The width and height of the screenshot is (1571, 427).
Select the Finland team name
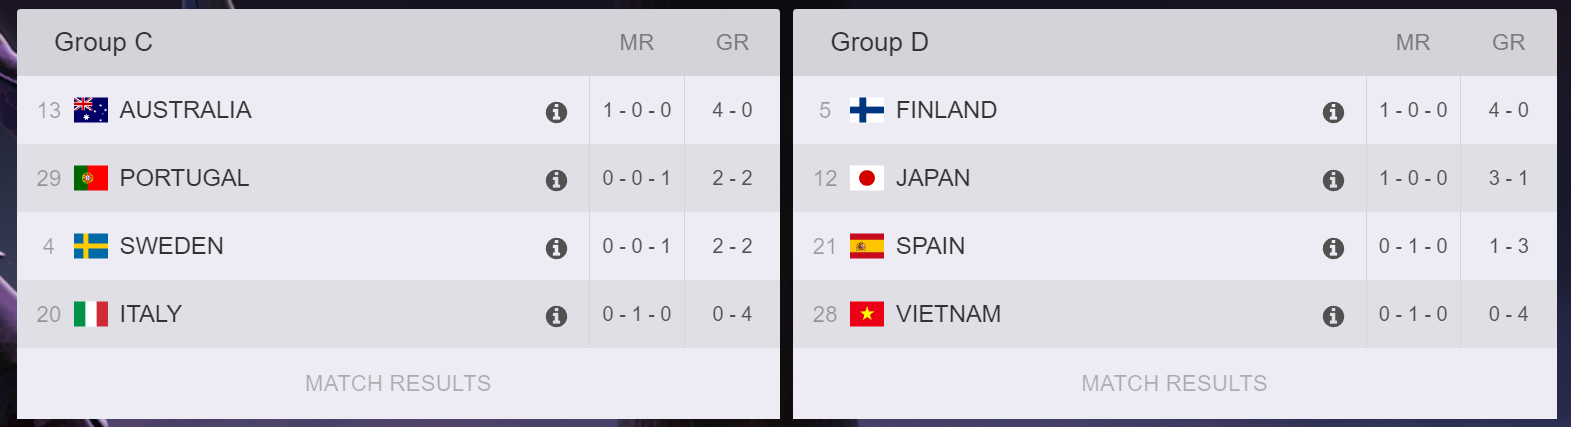click(946, 110)
